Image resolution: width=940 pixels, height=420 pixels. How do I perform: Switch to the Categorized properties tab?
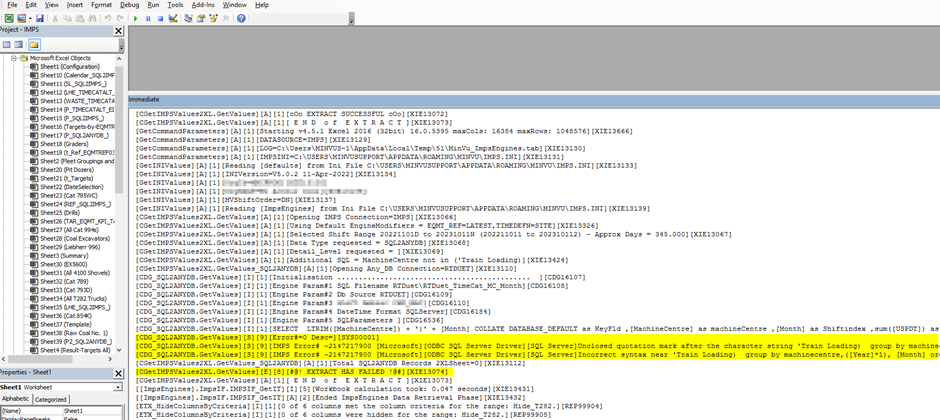tap(51, 398)
